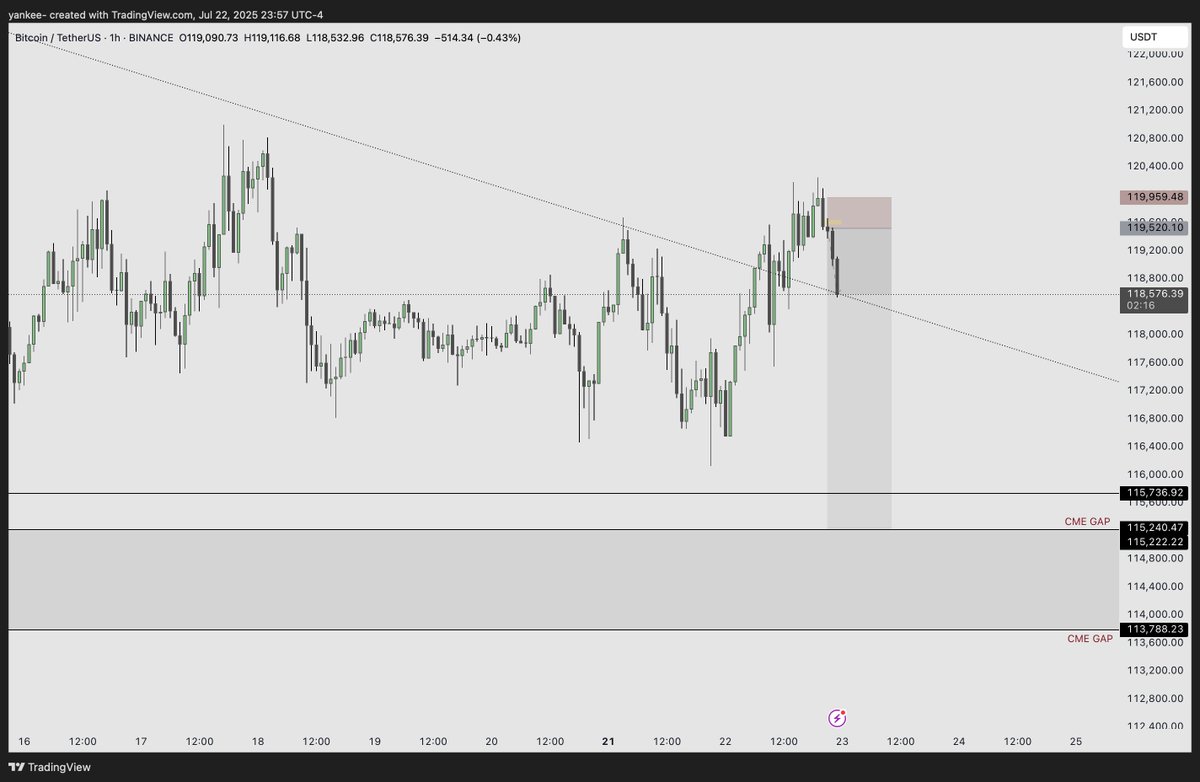Click the date label 16 on the time axis
This screenshot has height=782, width=1200.
(24, 741)
